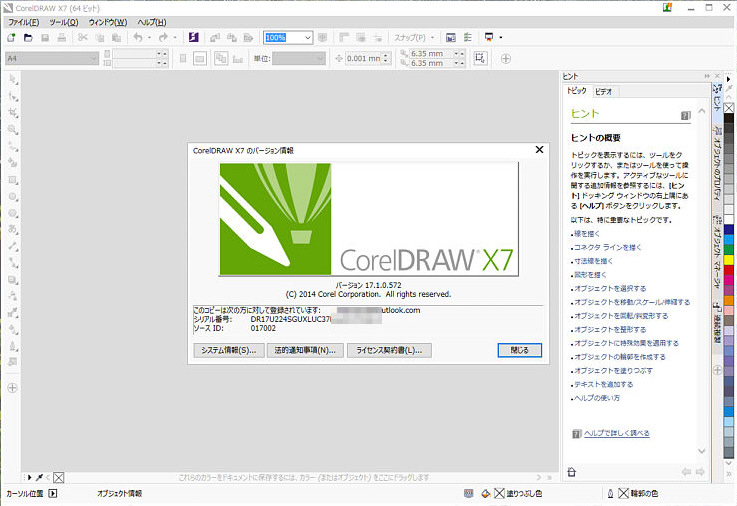The width and height of the screenshot is (737, 506).
Task: Select the Zoom magnifier tool in toolbox
Action: tap(13, 130)
